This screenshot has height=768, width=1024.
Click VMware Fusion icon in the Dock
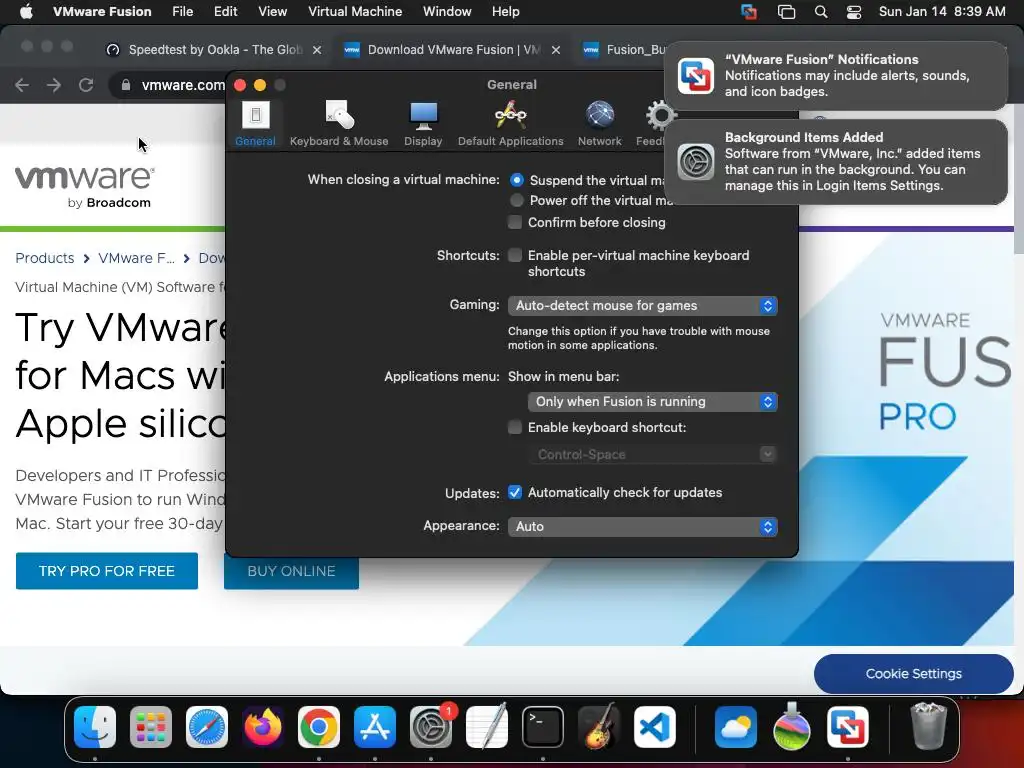(x=848, y=727)
